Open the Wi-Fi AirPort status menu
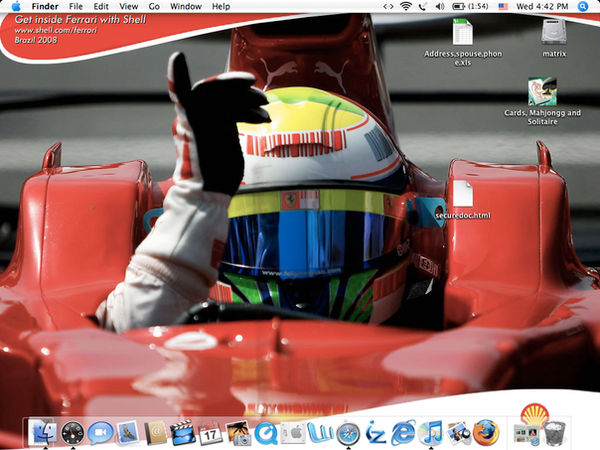 click(406, 6)
